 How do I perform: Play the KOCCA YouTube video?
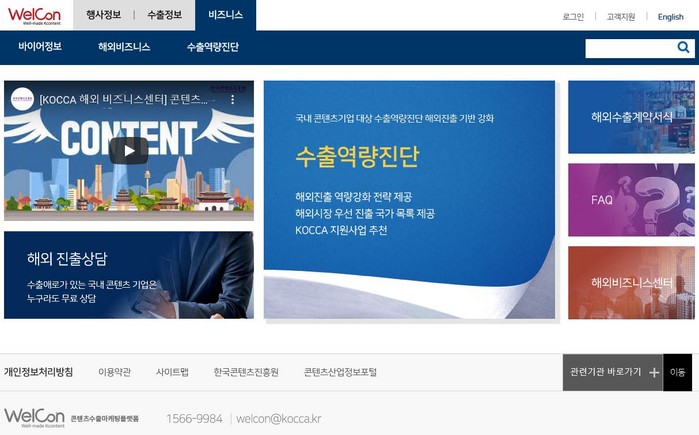[x=129, y=151]
